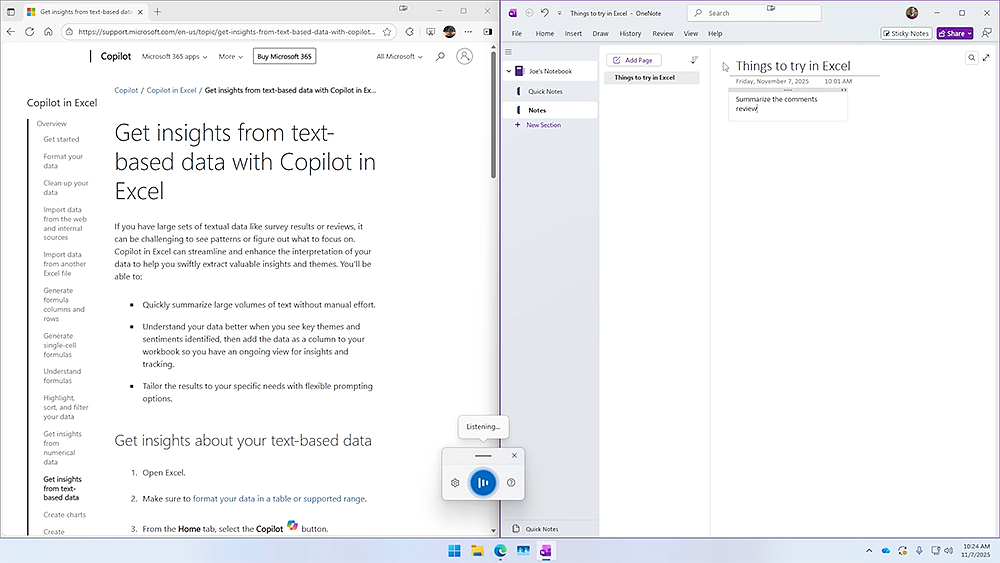This screenshot has width=1000, height=563.
Task: Collapse Joe's Notebook in the sidebar
Action: 508,71
